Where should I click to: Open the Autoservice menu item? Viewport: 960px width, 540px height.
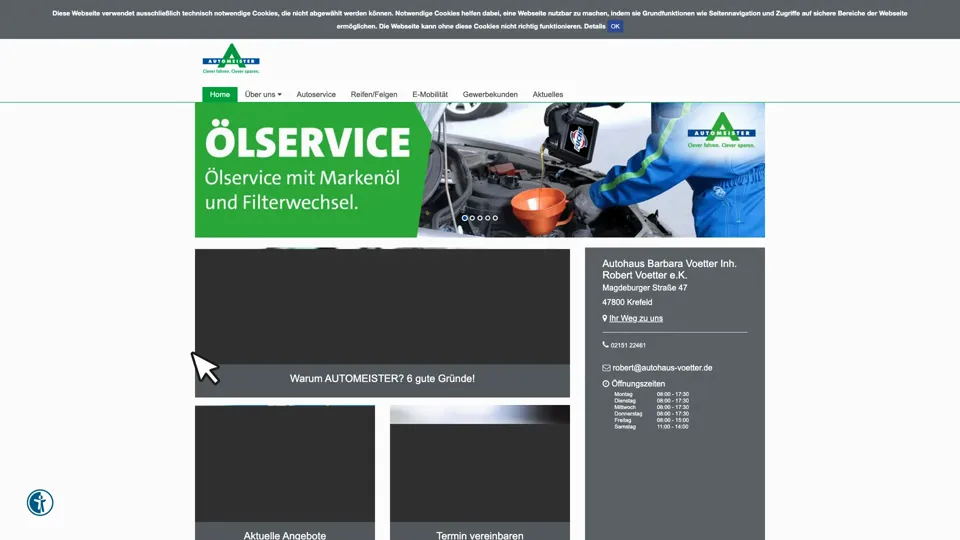point(316,94)
